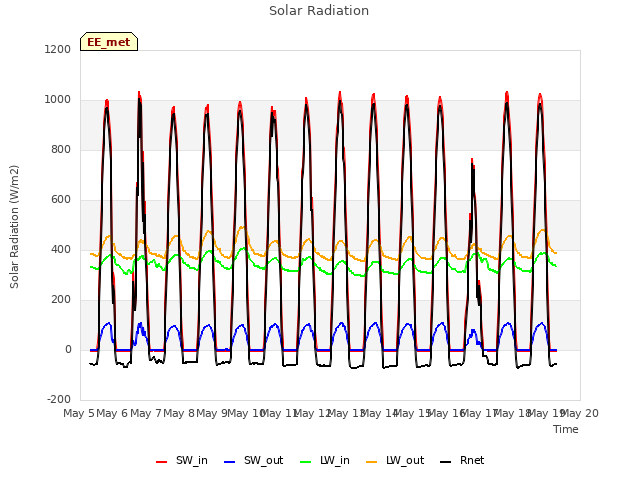Viewport: 640px width, 480px height.
Task: Click the black Rnet legend swatch
Action: 446,462
